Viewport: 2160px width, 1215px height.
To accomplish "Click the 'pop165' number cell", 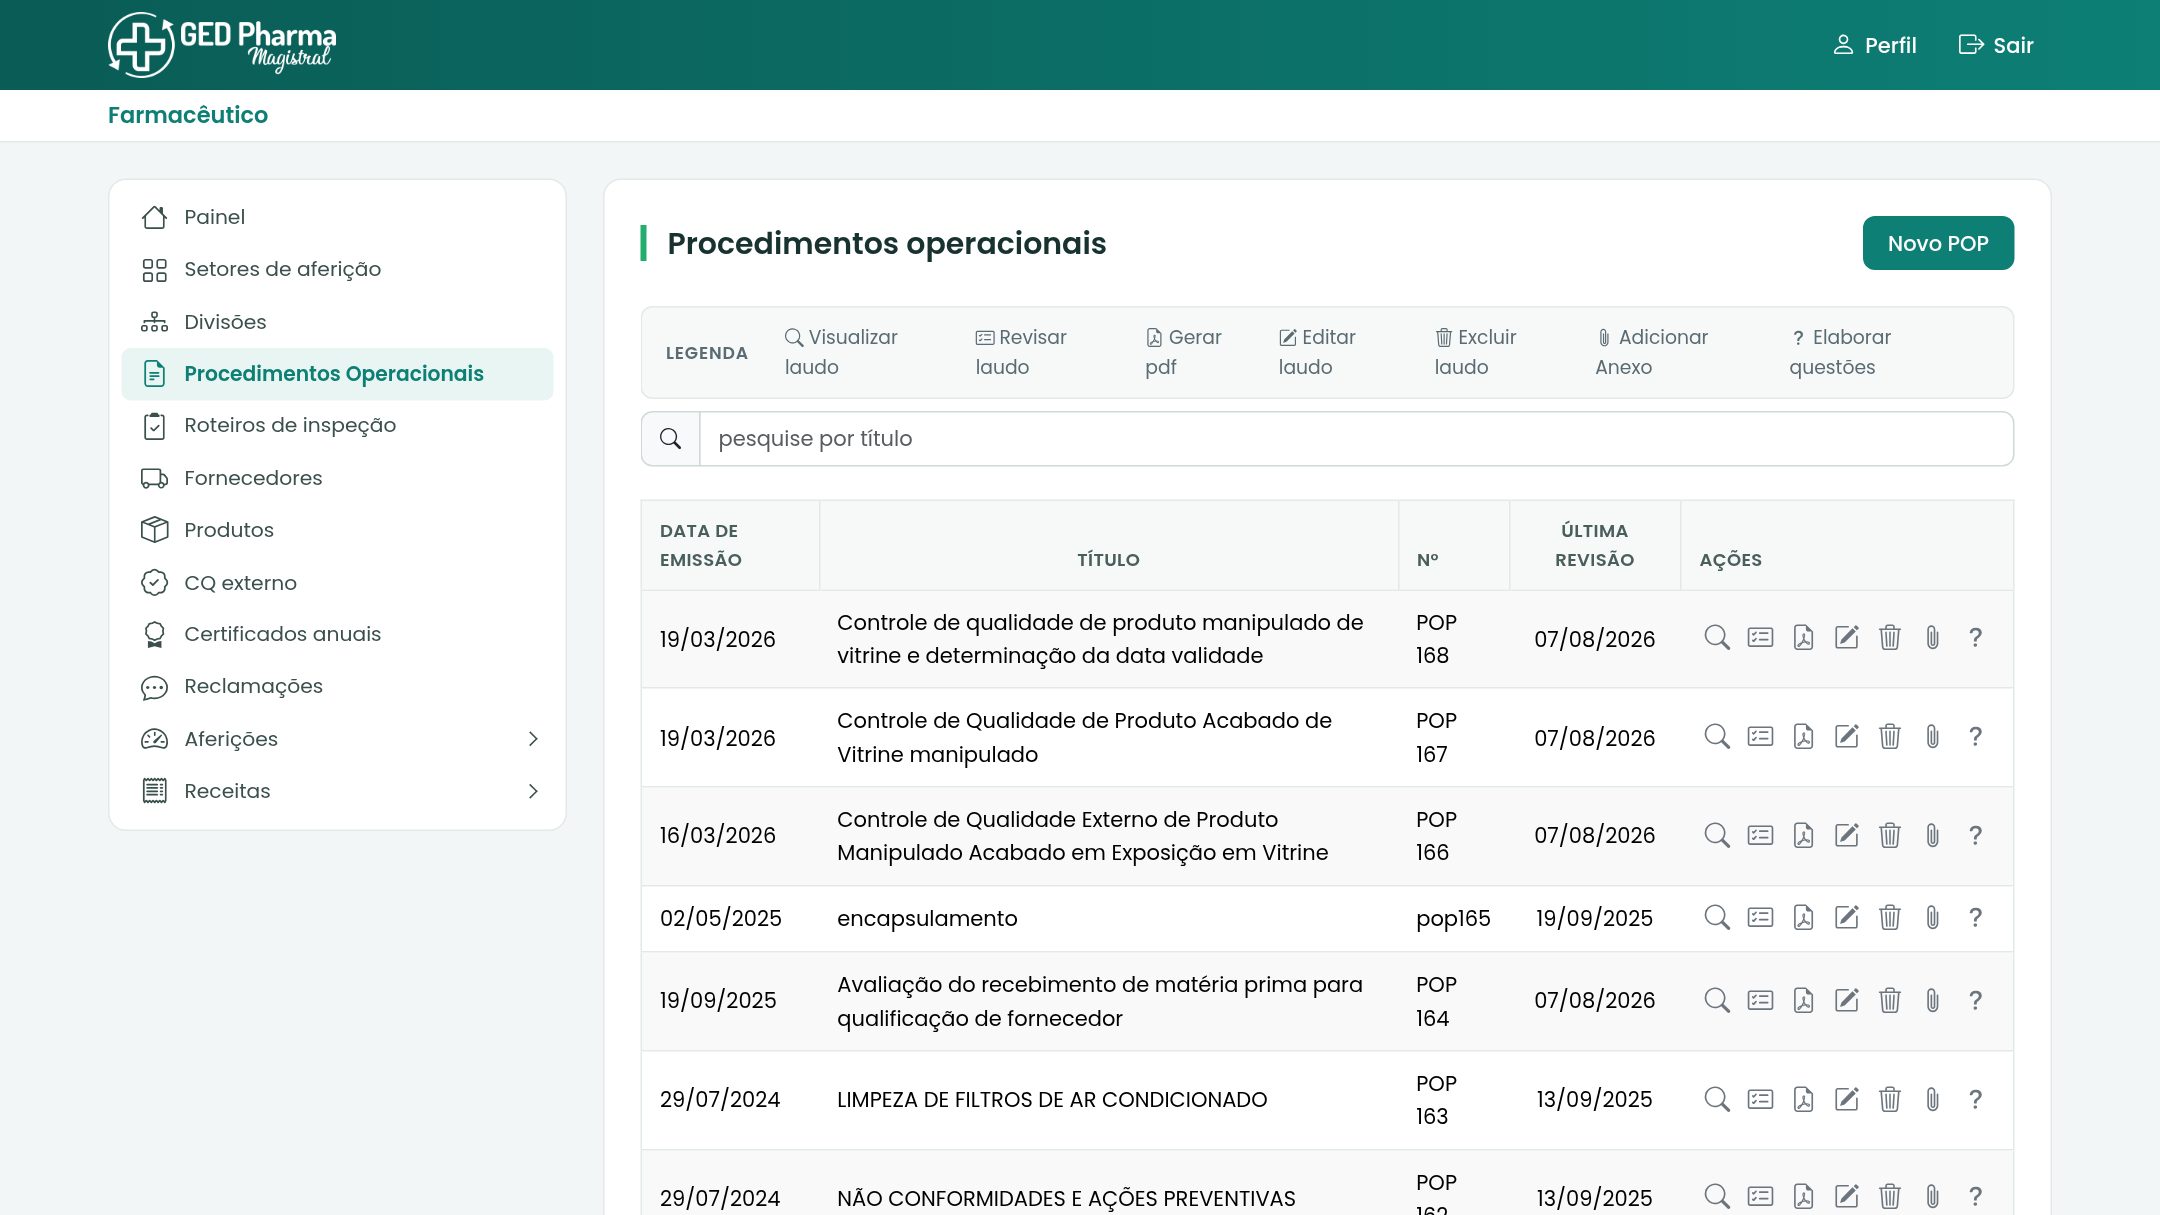I will (x=1453, y=918).
